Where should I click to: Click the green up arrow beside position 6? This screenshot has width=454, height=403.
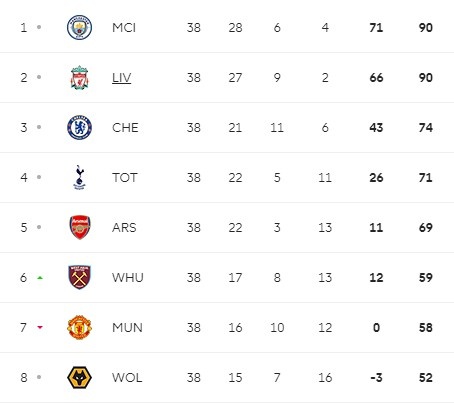coord(40,277)
